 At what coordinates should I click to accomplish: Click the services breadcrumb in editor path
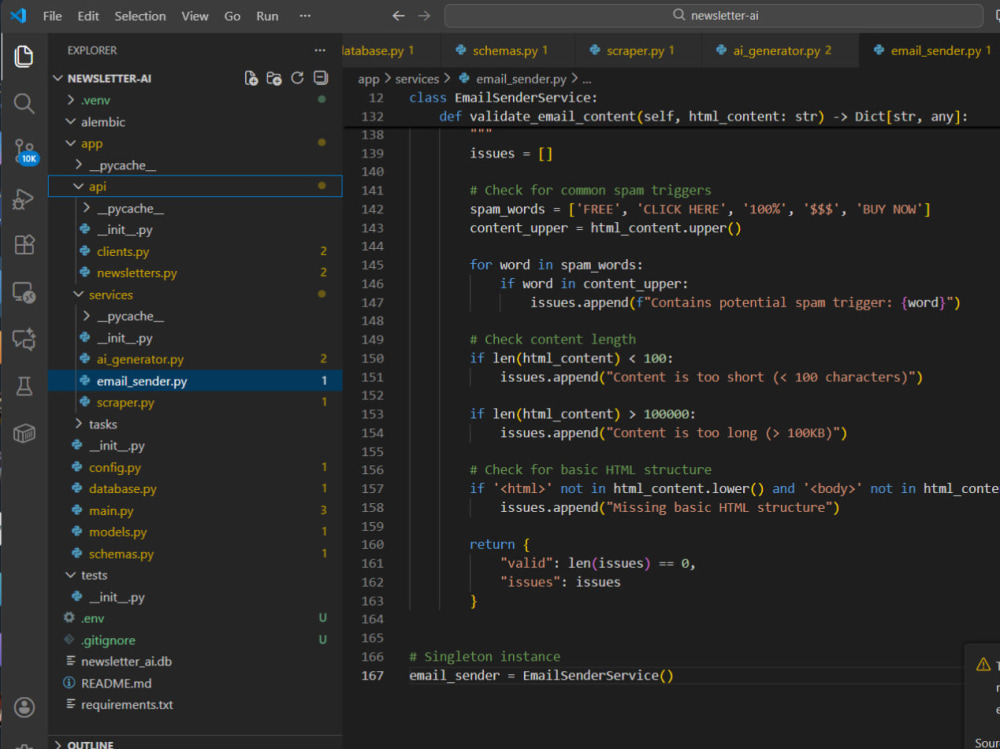[417, 79]
